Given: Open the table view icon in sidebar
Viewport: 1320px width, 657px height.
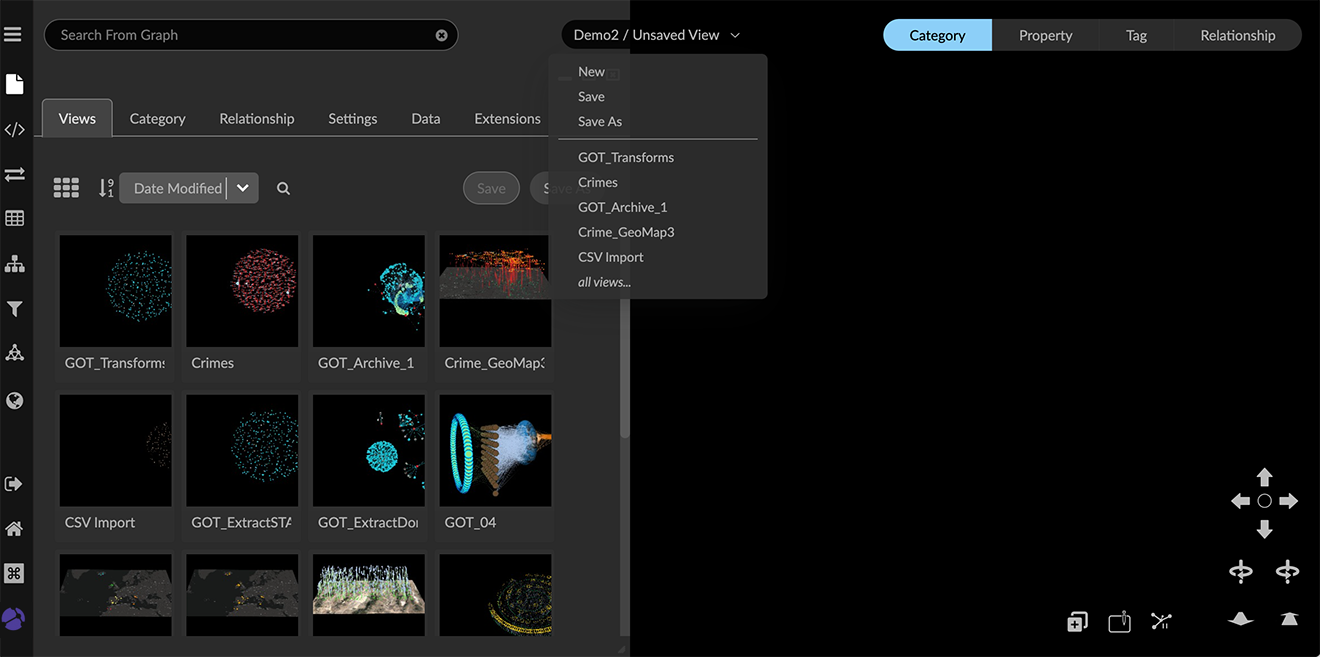Looking at the screenshot, I should (x=14, y=218).
